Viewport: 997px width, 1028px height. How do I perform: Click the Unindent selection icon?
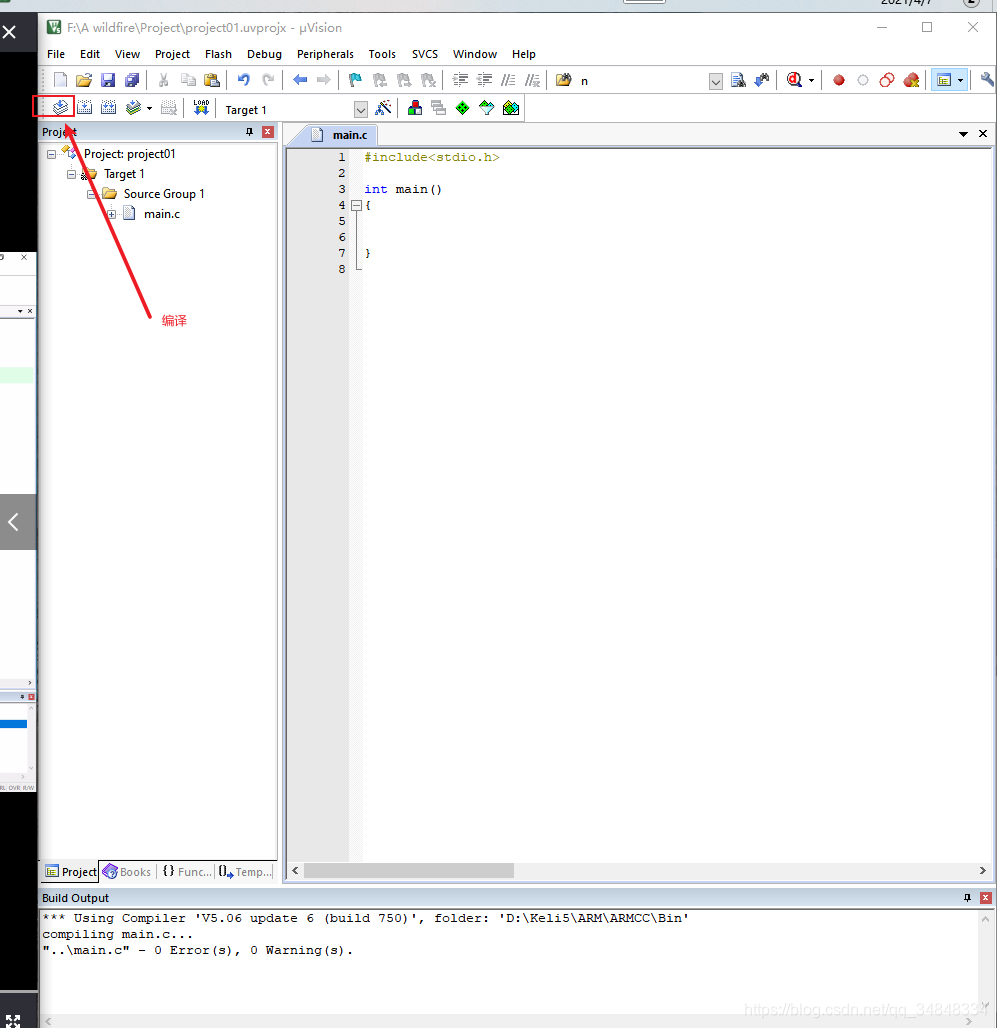(484, 80)
